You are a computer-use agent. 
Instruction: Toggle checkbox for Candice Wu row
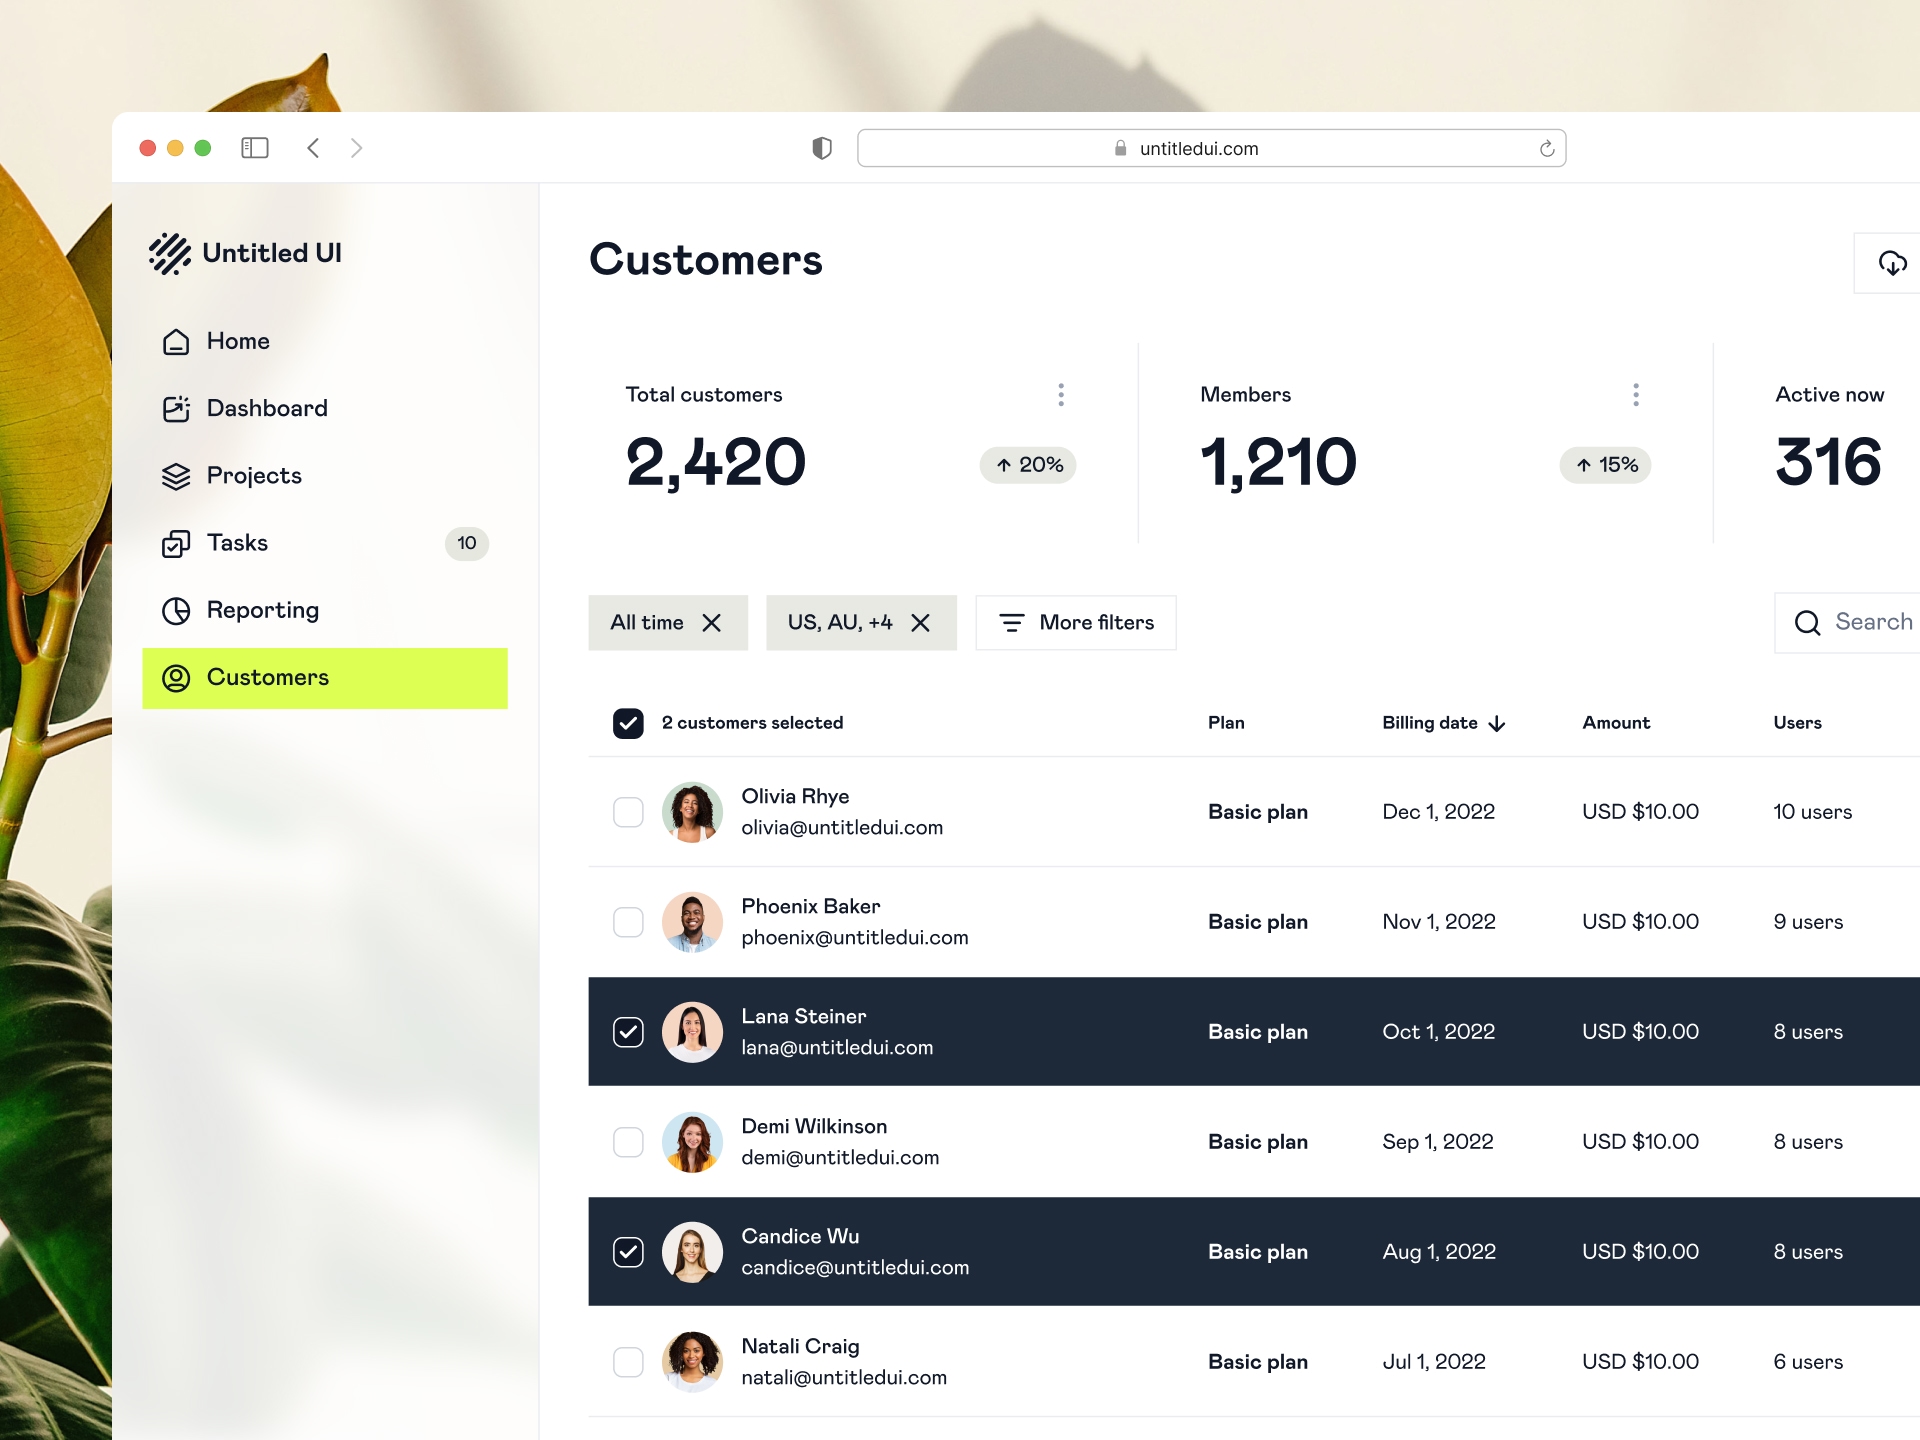pos(629,1251)
